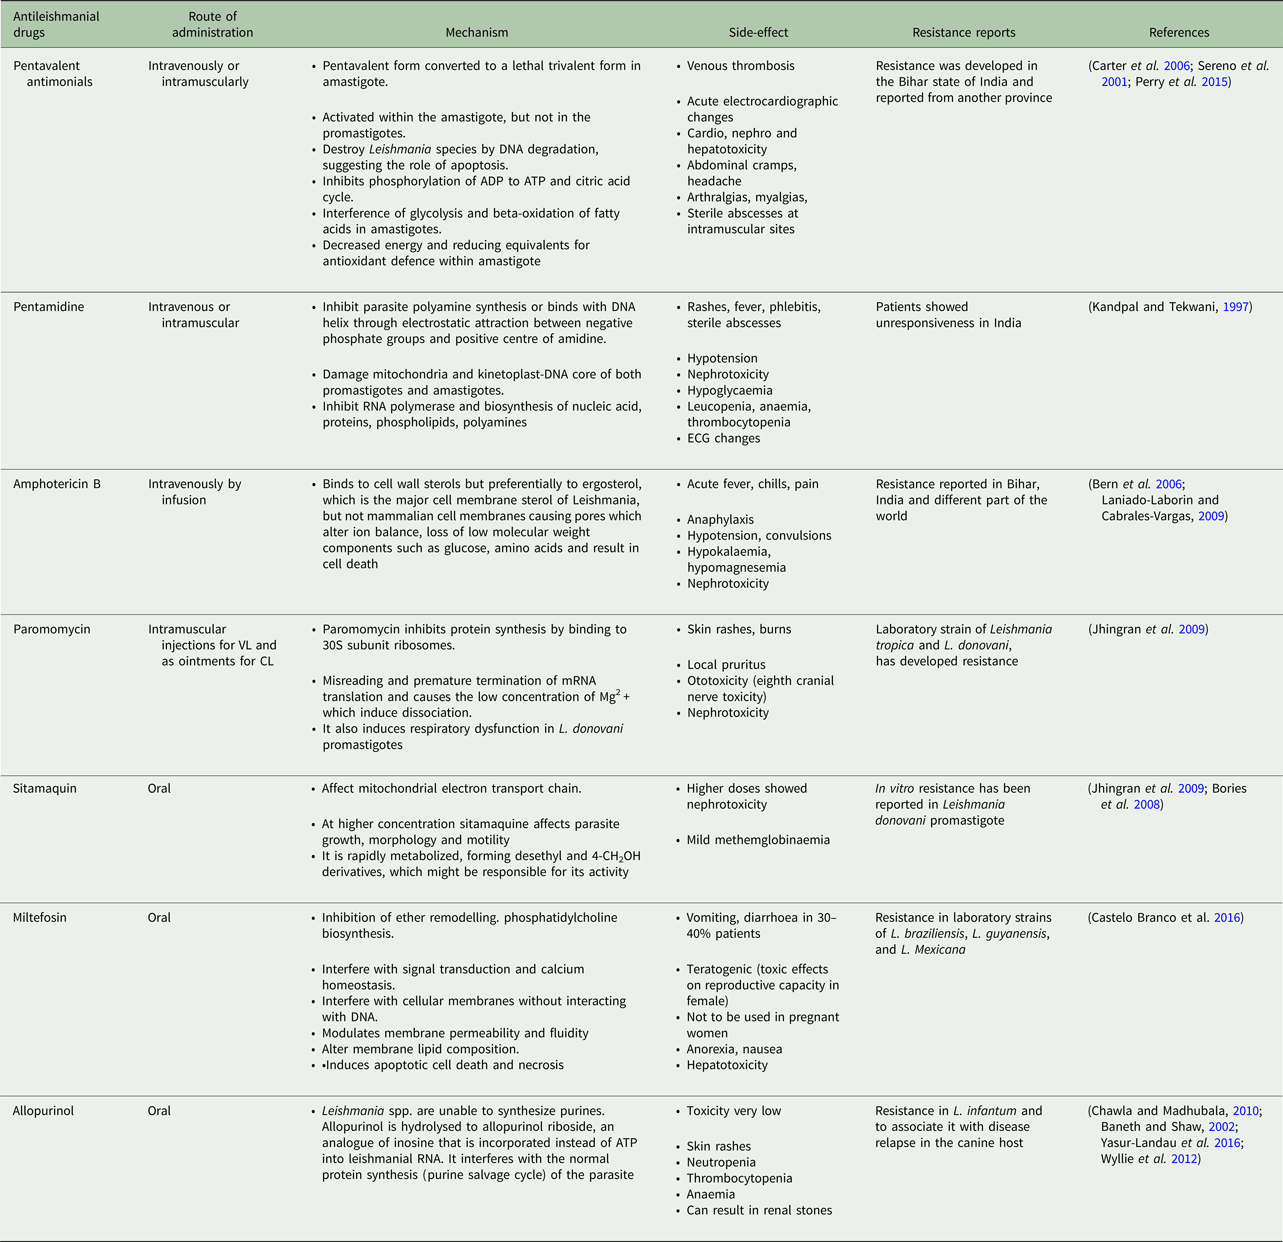This screenshot has width=1283, height=1242.
Task: Open the Castelo Branco et al. 2016 citation
Action: click(x=1227, y=918)
